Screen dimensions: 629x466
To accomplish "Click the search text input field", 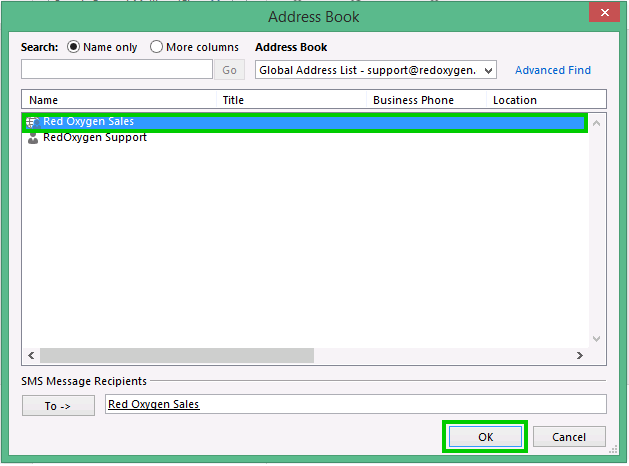I will pos(117,69).
